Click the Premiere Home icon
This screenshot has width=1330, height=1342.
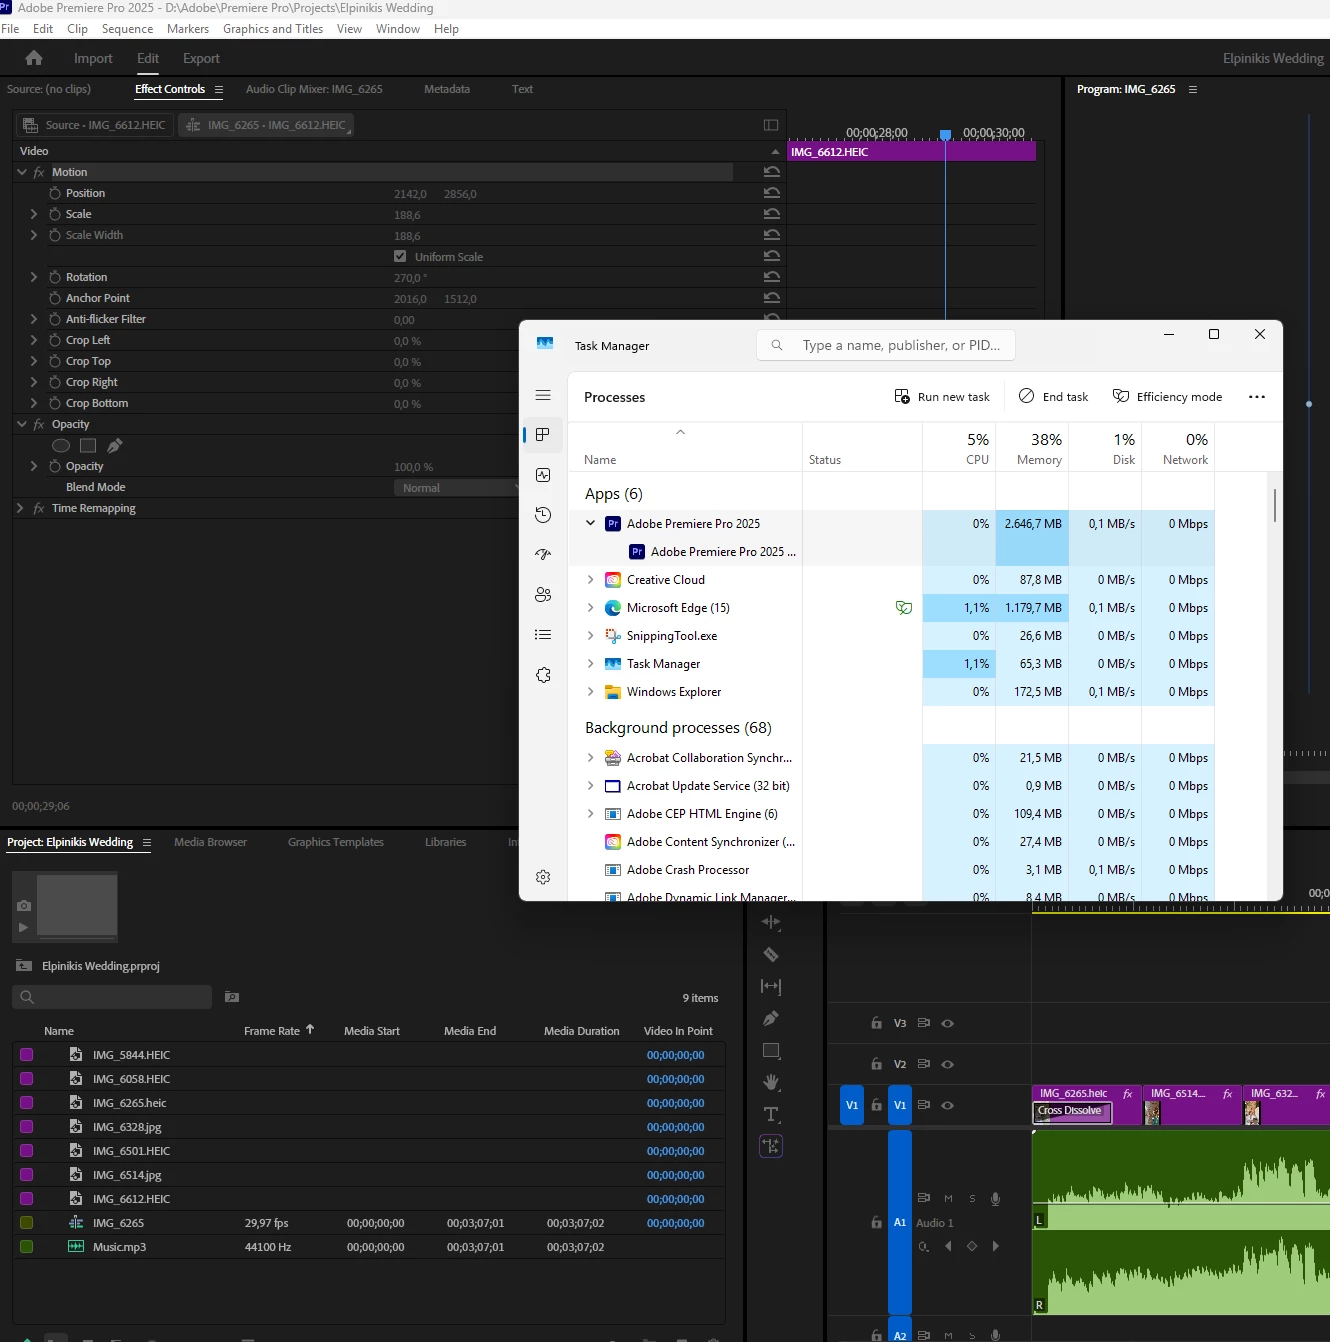click(x=34, y=58)
